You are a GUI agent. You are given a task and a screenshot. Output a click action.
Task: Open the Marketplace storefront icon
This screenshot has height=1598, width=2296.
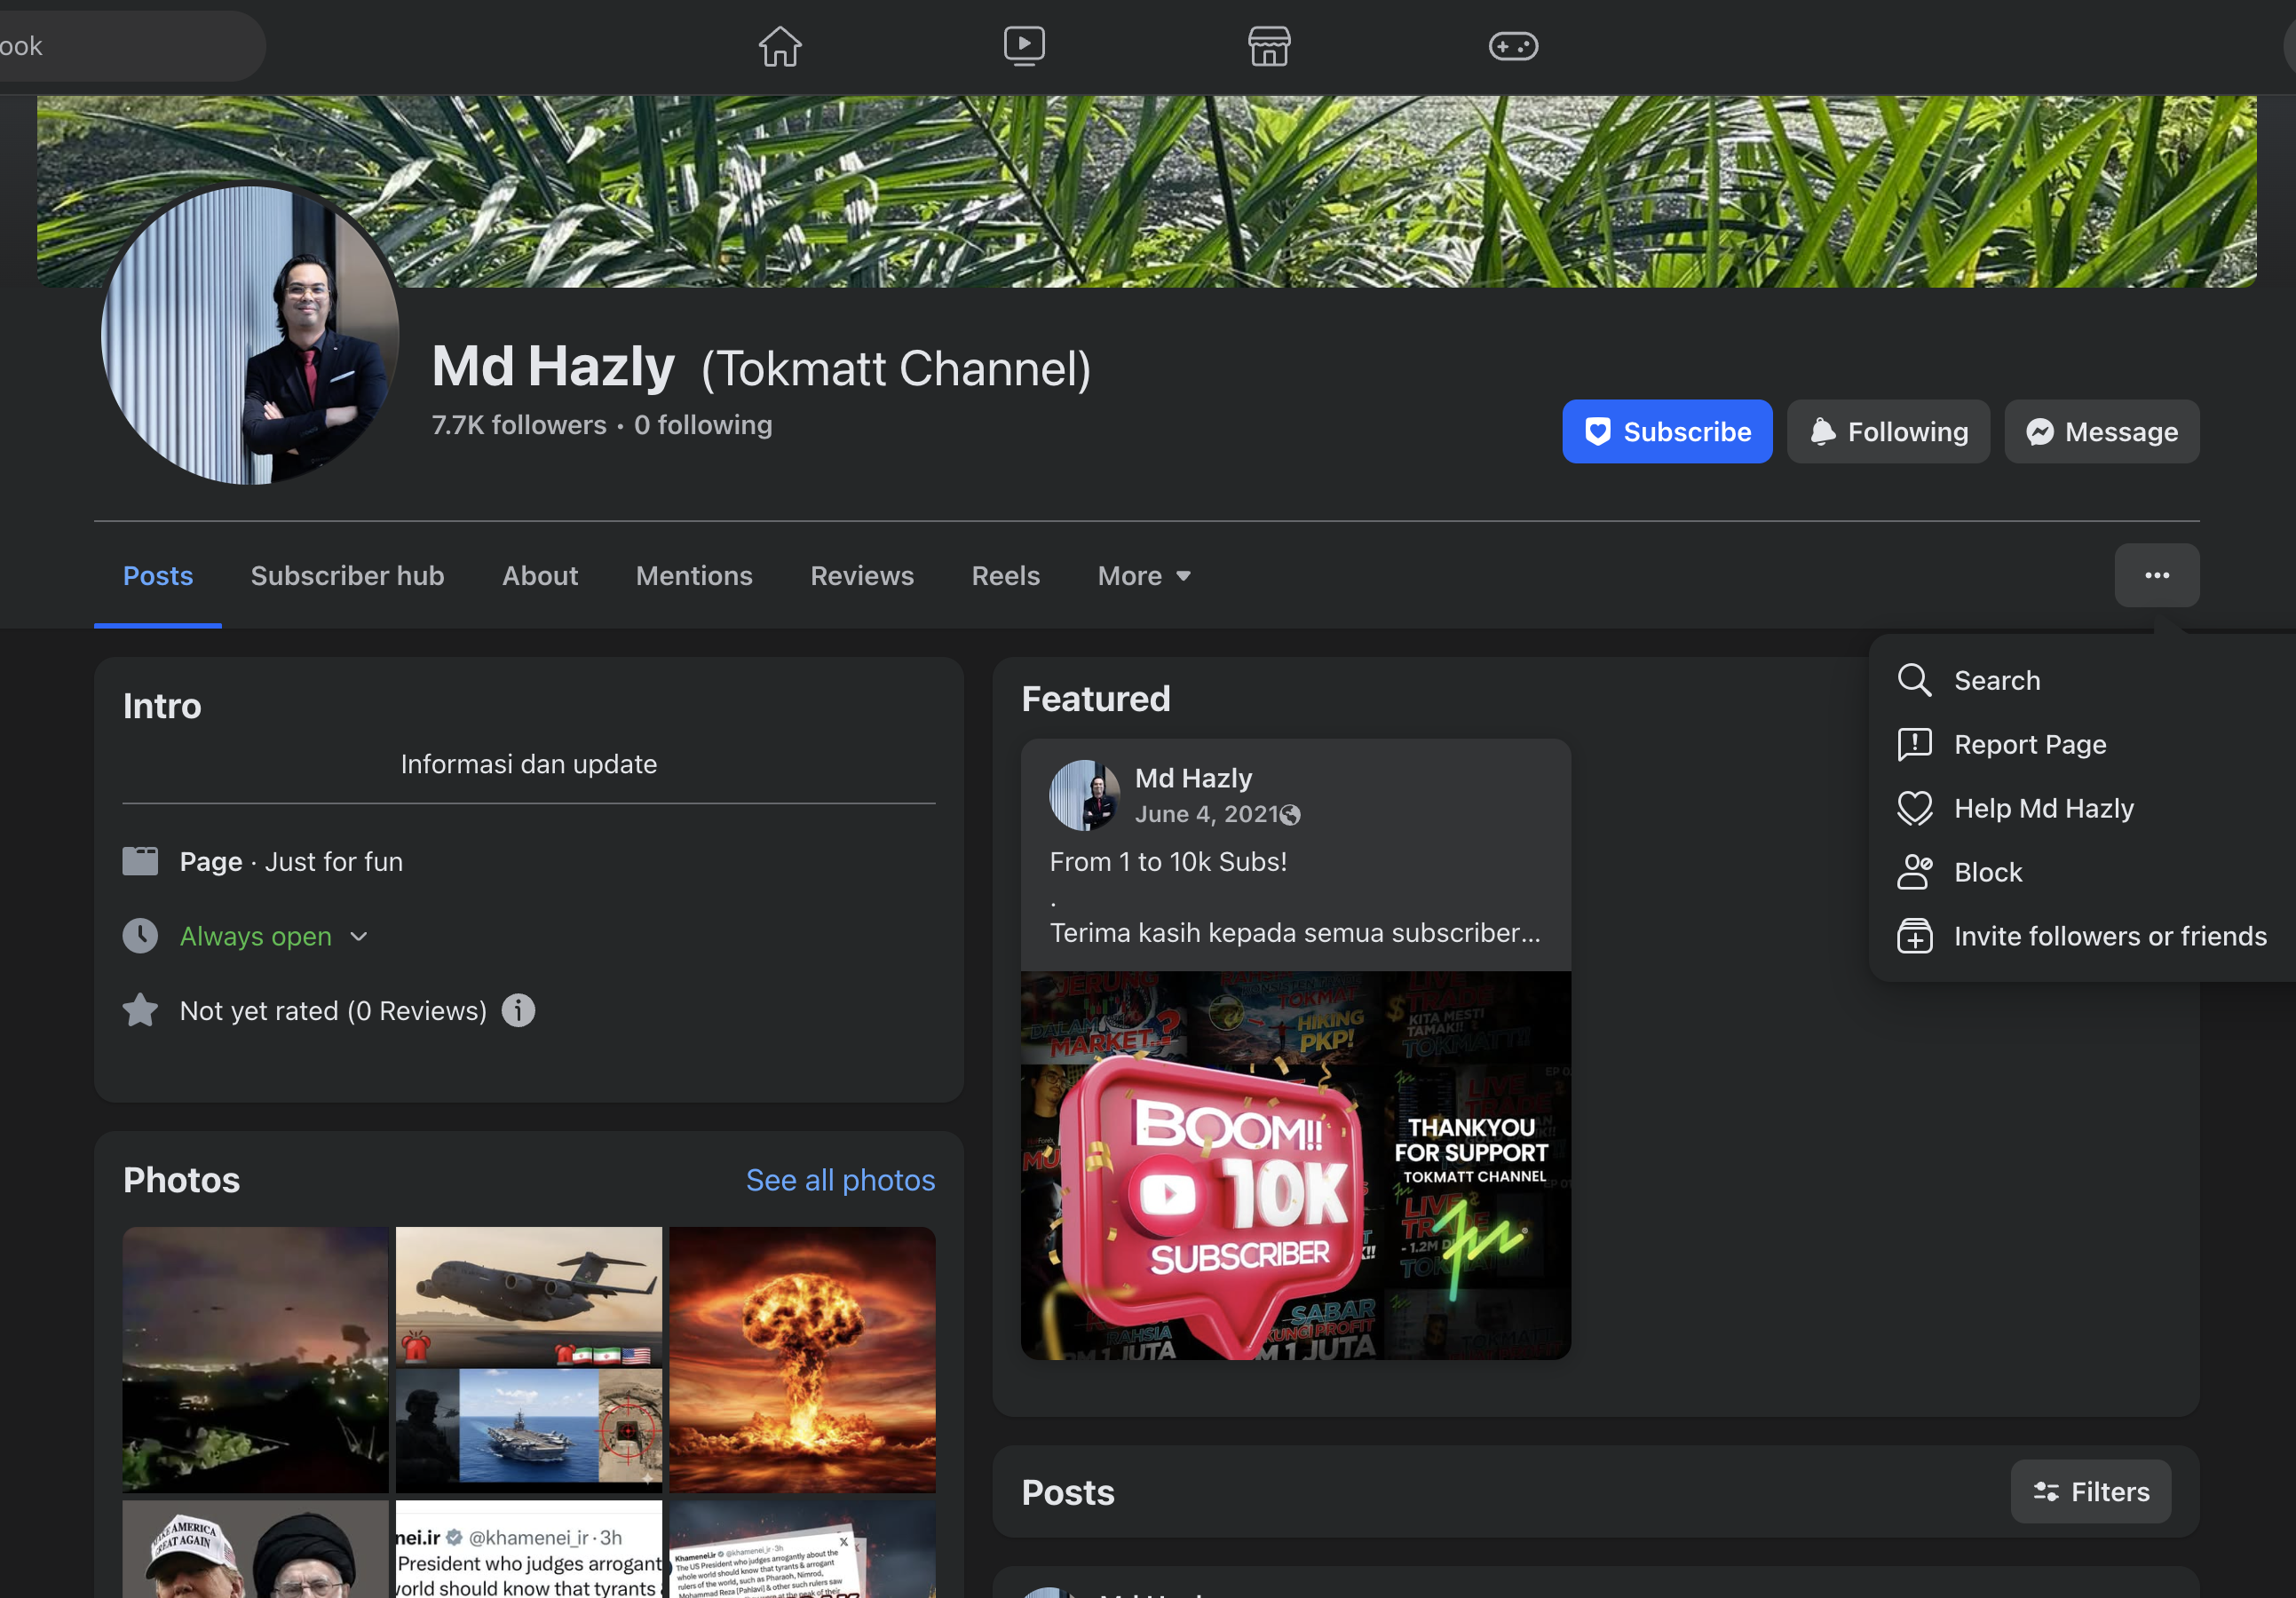coord(1269,46)
